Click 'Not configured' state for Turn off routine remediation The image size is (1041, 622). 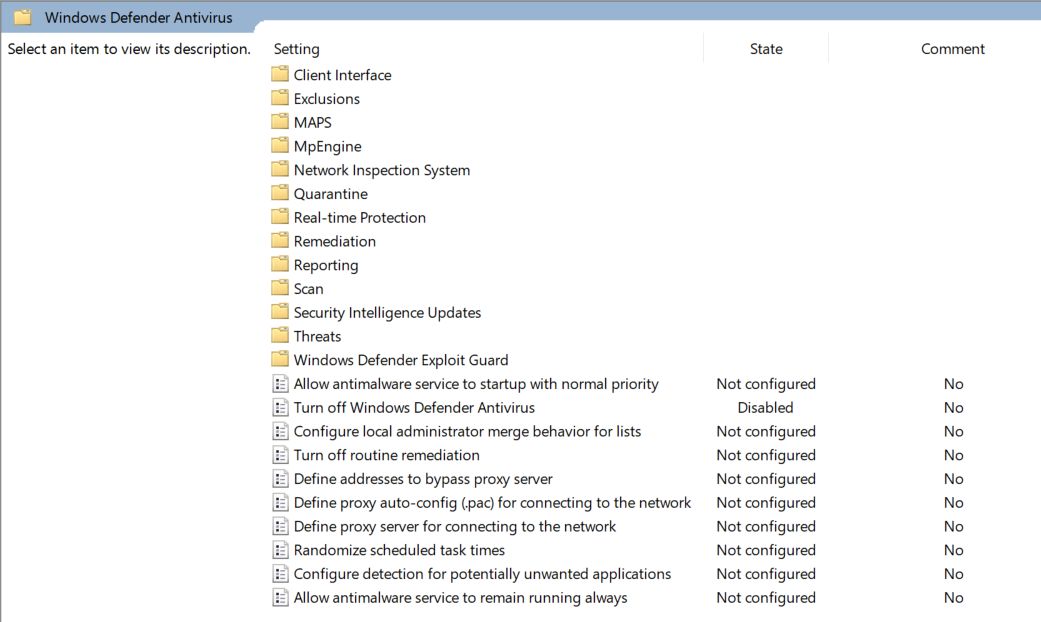[x=765, y=455]
